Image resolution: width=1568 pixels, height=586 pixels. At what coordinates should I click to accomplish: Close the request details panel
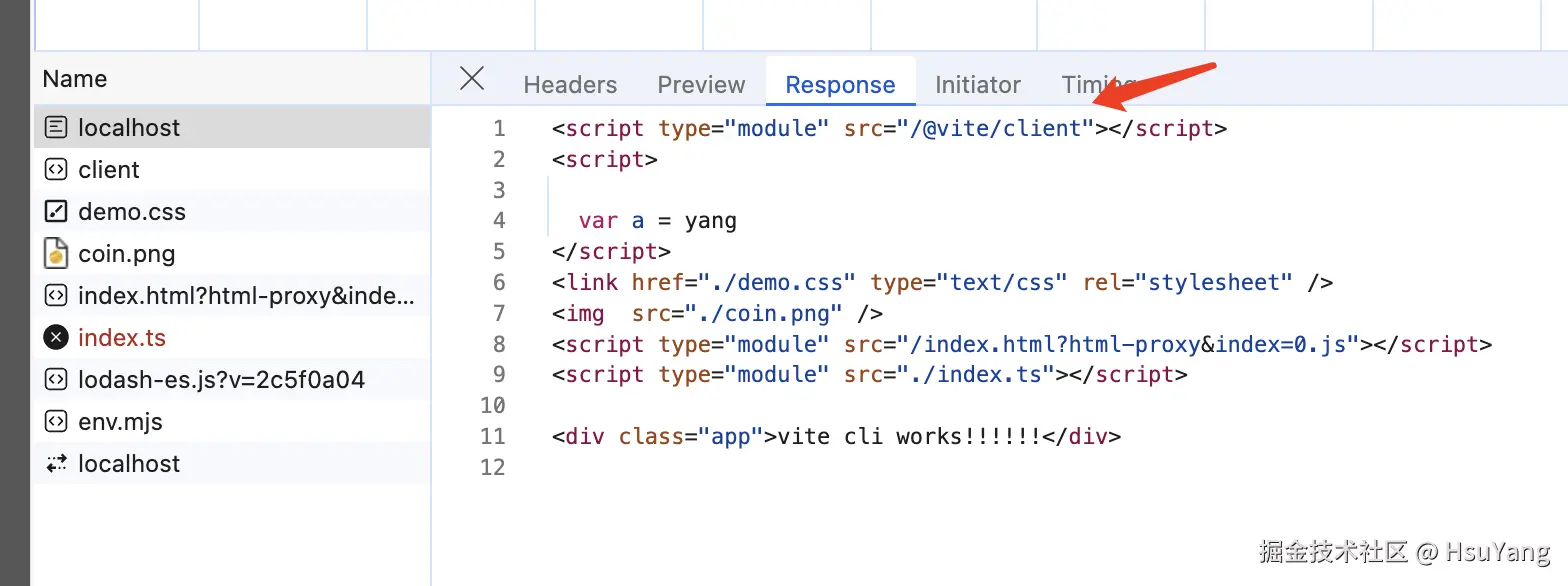[471, 79]
